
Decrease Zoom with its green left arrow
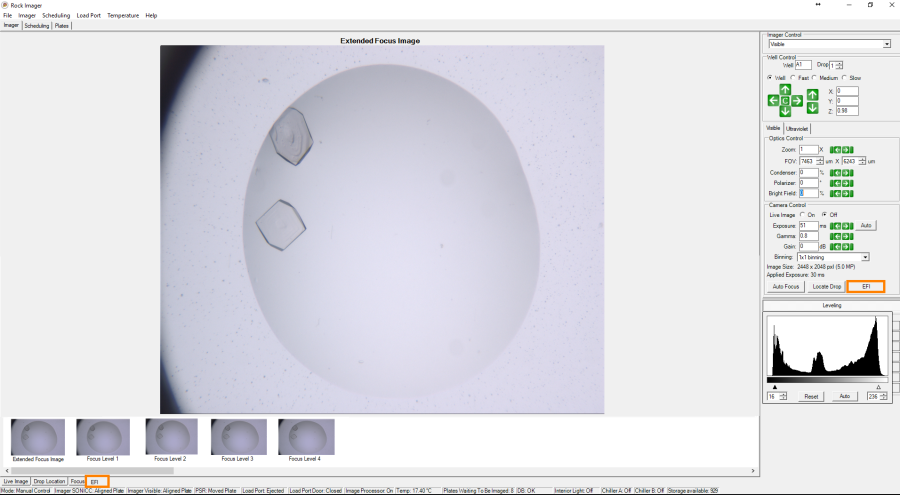coord(836,150)
